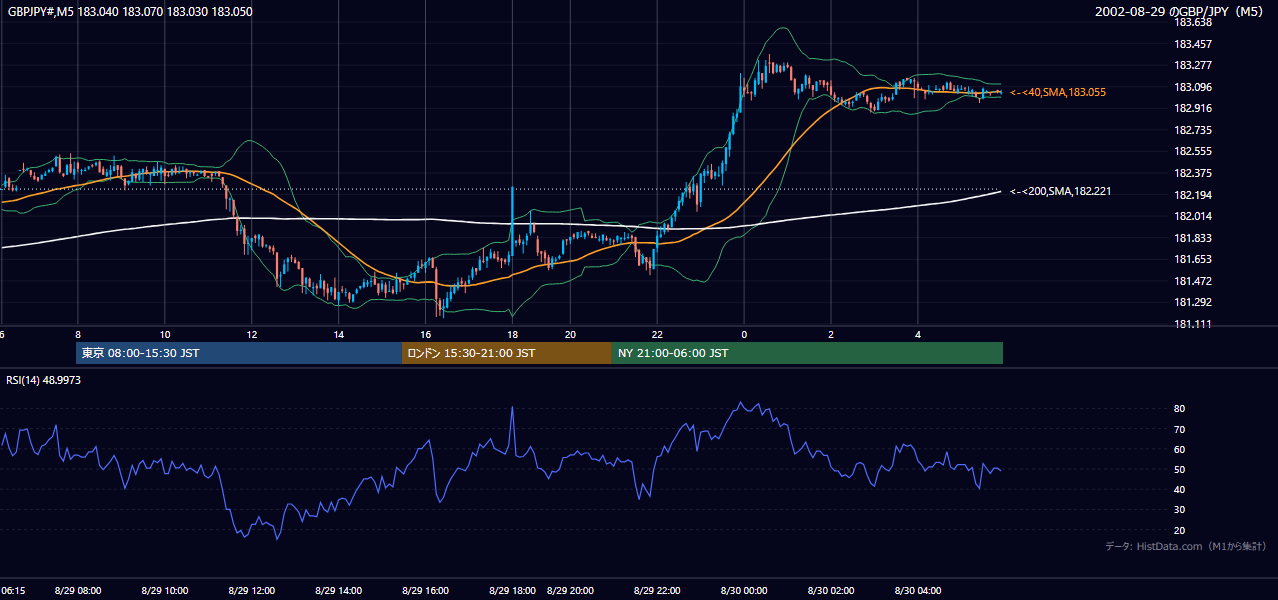This screenshot has width=1278, height=600.
Task: Click the 183.096 price axis label
Action: pyautogui.click(x=1192, y=87)
